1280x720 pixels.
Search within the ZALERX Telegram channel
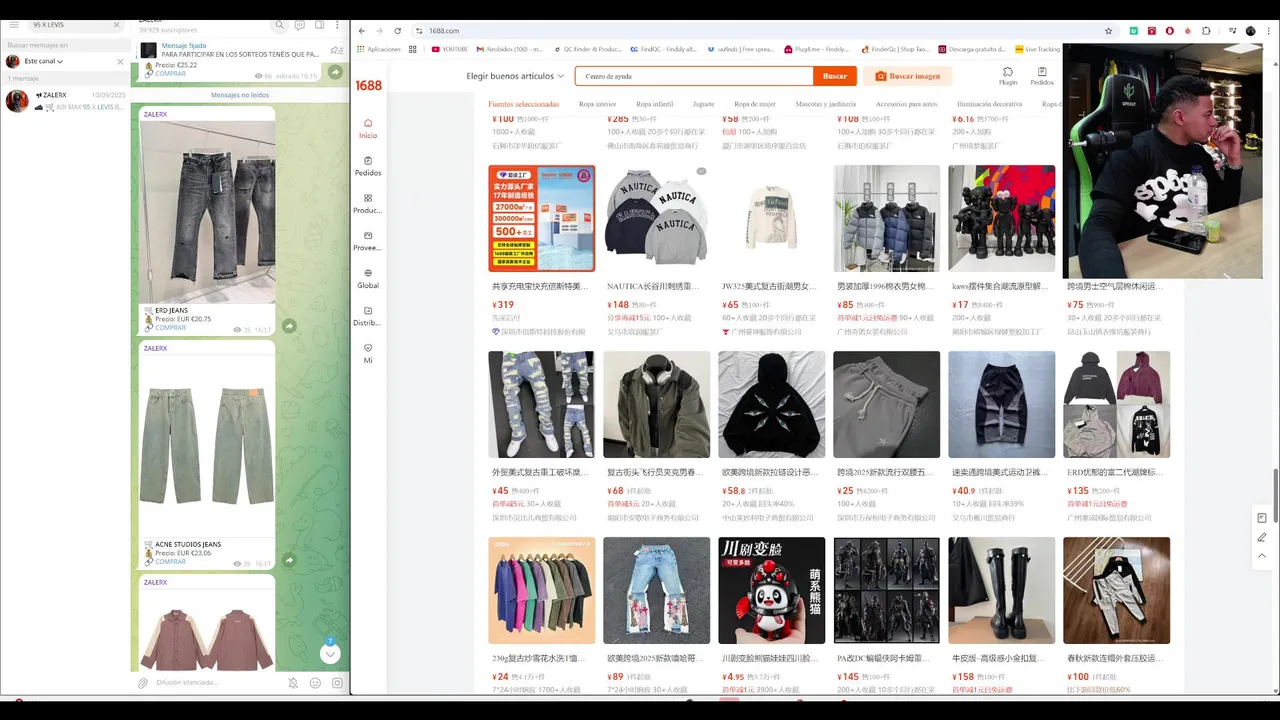pyautogui.click(x=279, y=24)
